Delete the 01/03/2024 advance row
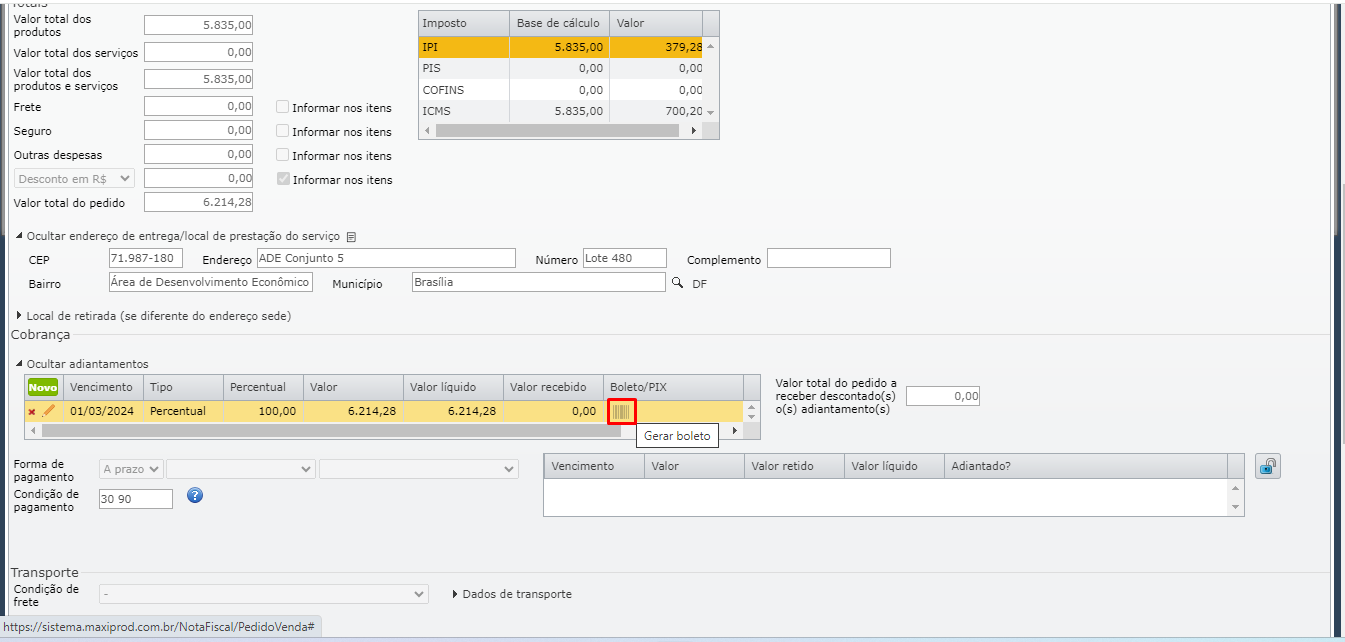This screenshot has width=1345, height=642. pyautogui.click(x=32, y=412)
